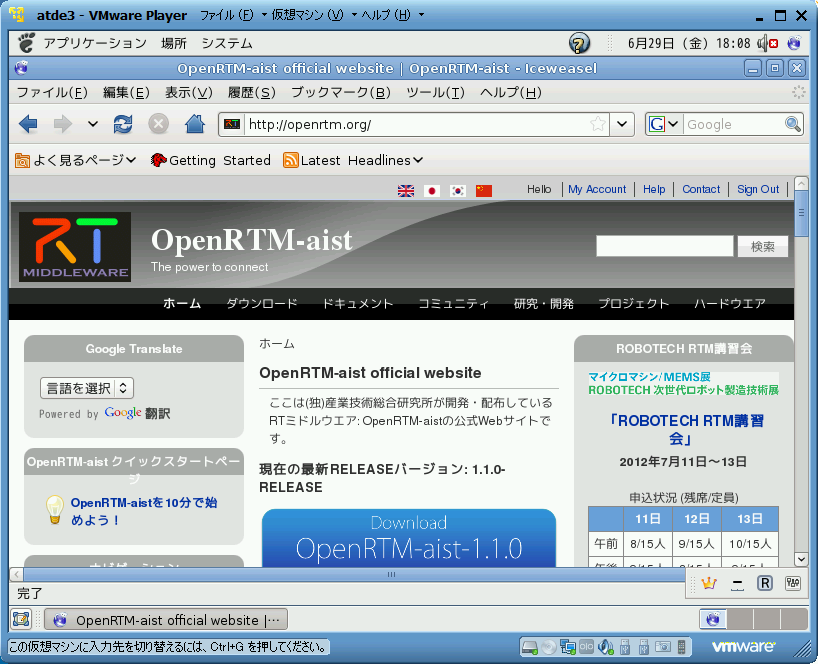
Task: Focus the Google search box
Action: pos(733,124)
